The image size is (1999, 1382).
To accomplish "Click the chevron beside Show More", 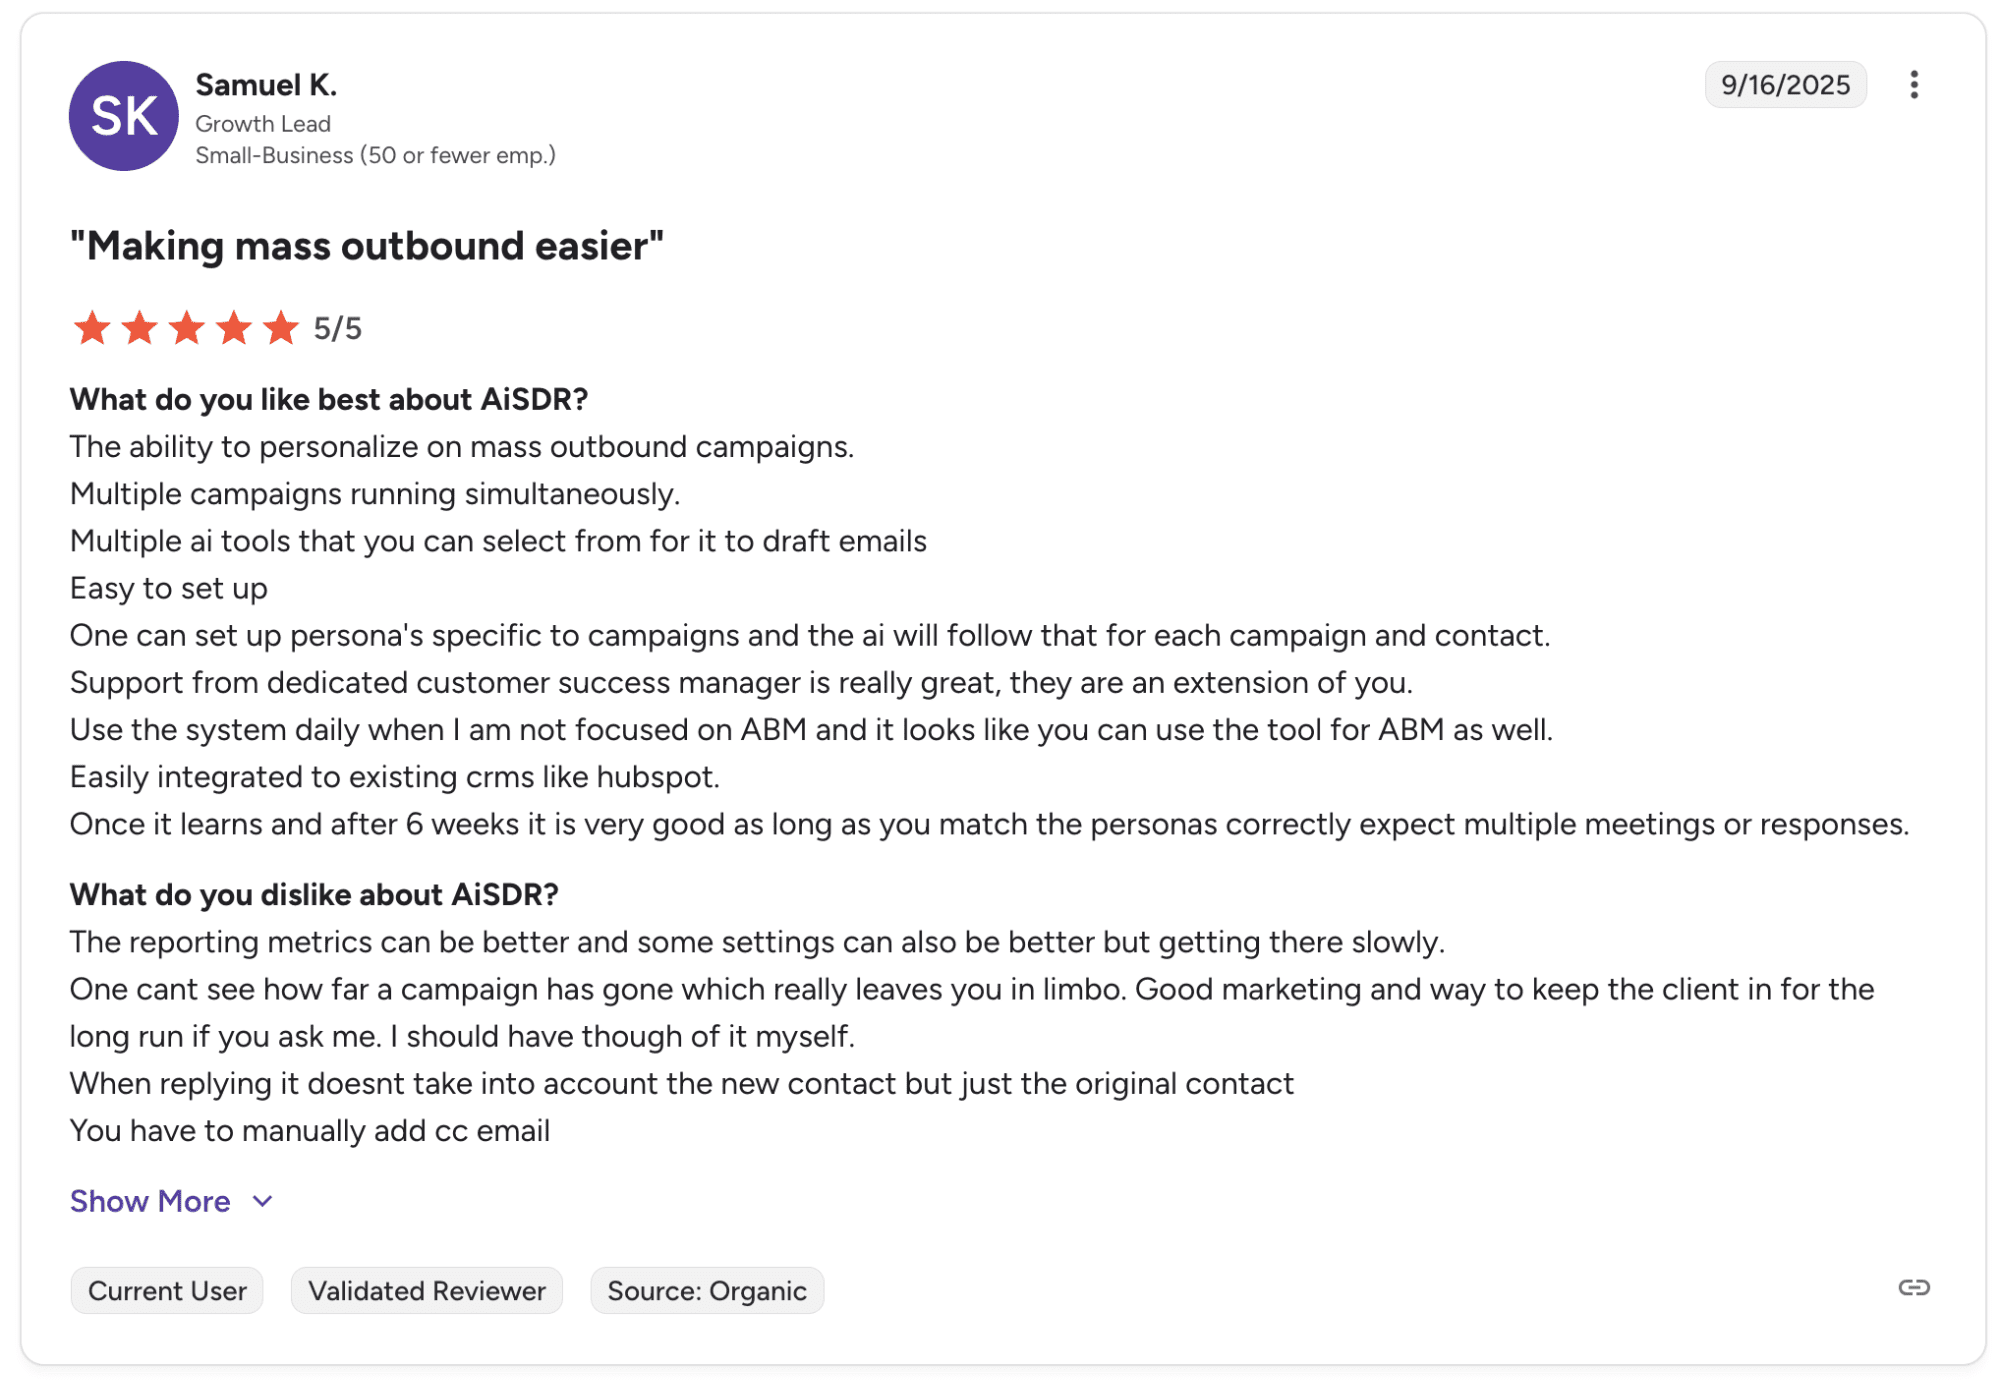I will (x=263, y=1201).
